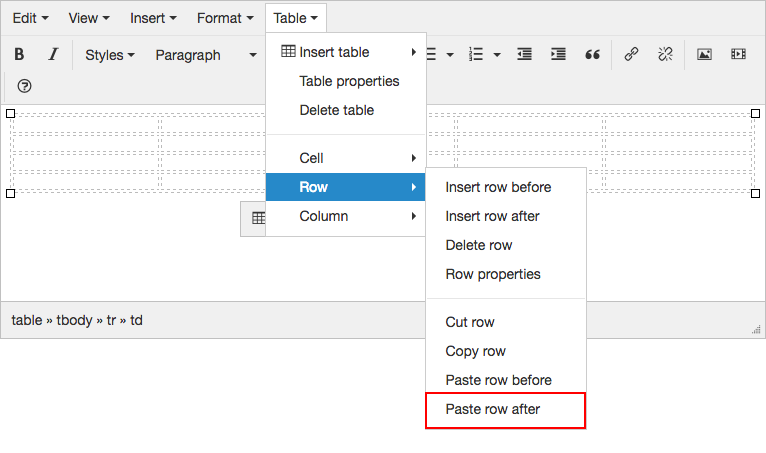This screenshot has width=766, height=453.
Task: Apply blockquote formatting
Action: (x=592, y=55)
